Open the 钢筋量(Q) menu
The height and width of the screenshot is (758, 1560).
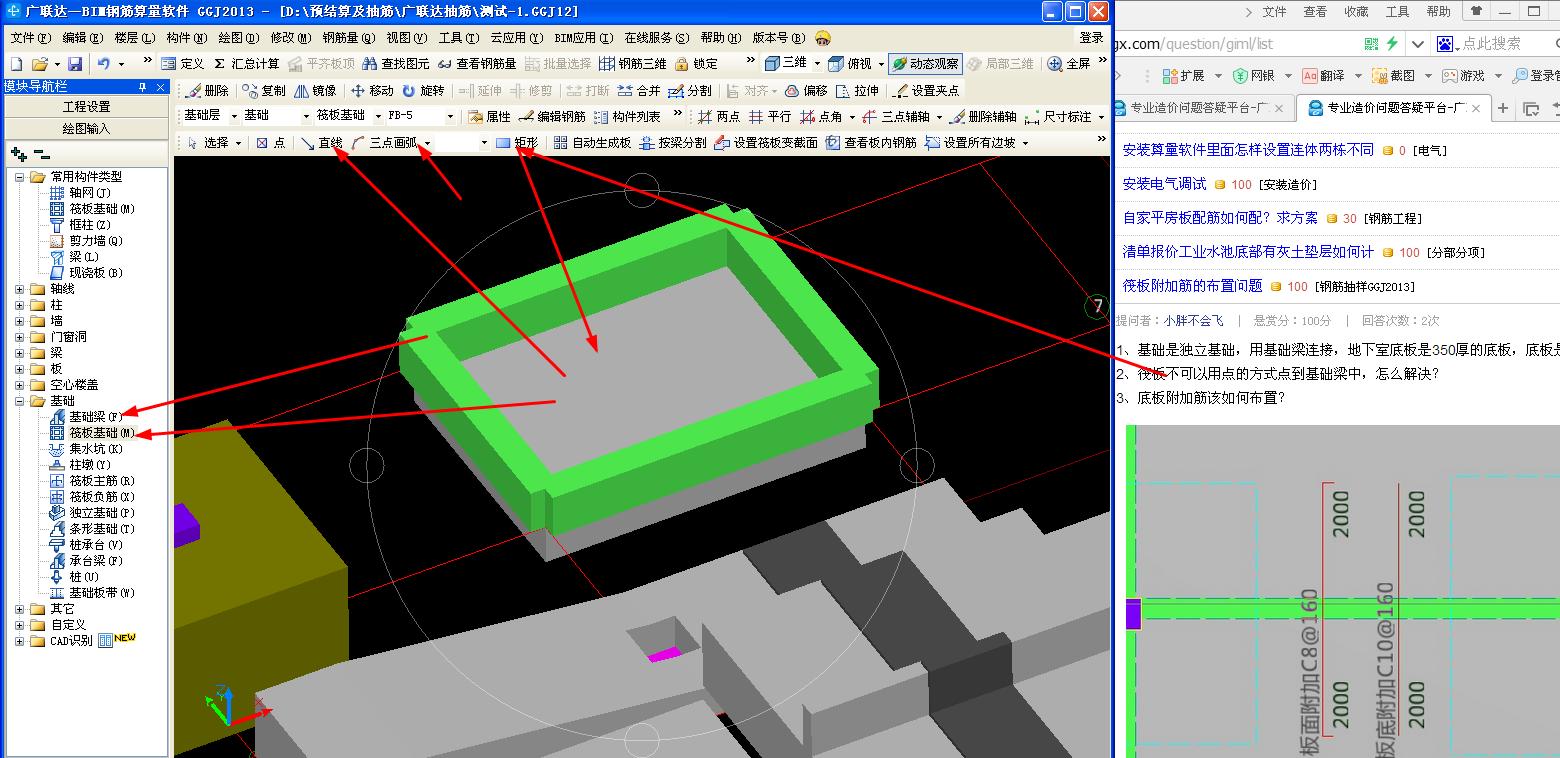click(349, 37)
